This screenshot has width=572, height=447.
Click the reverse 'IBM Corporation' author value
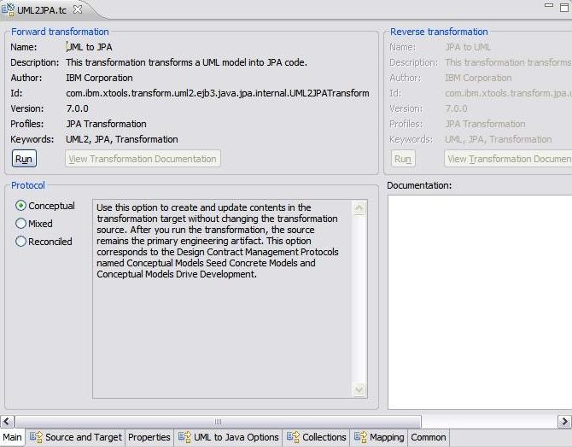click(x=478, y=78)
